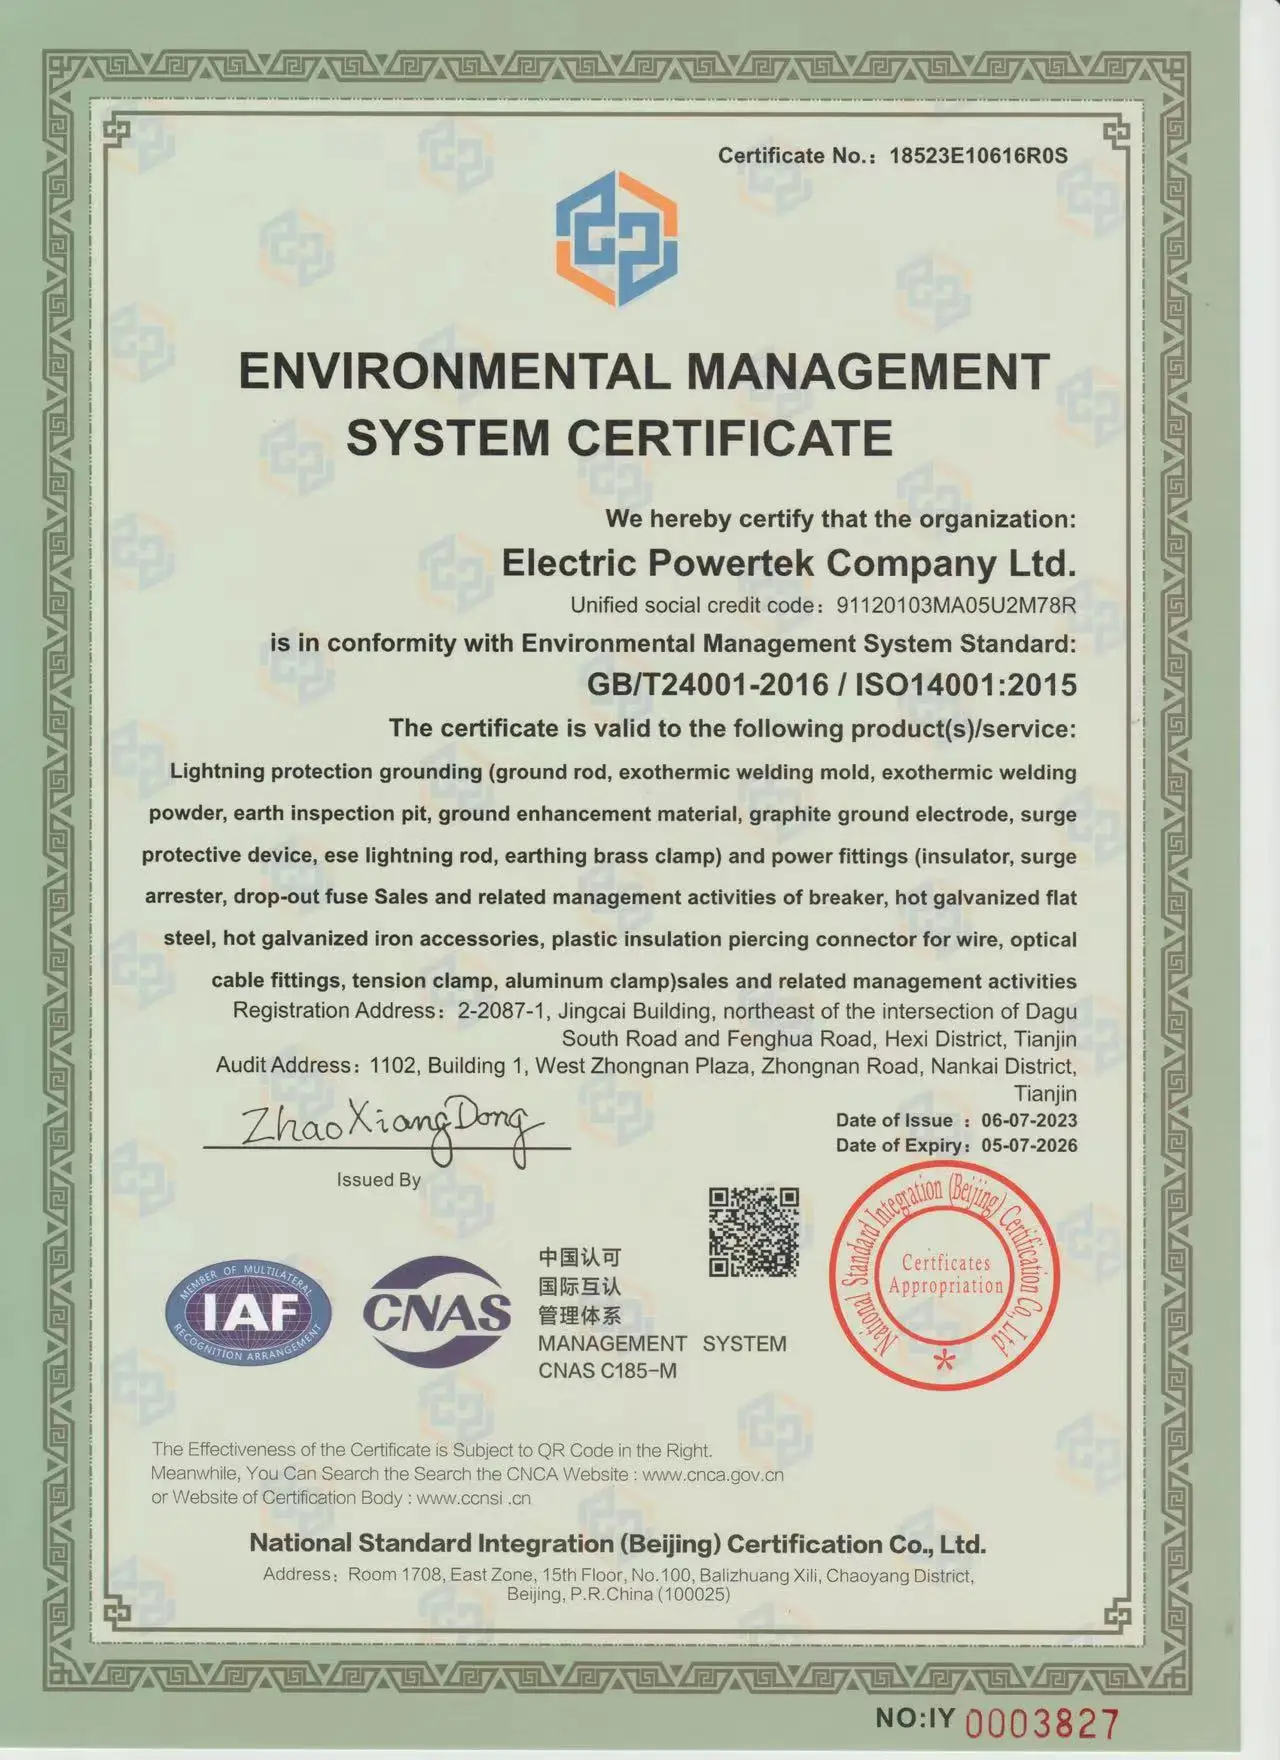1280x1760 pixels.
Task: Click the 'We hereby certify that the organization' line
Action: pyautogui.click(x=840, y=519)
